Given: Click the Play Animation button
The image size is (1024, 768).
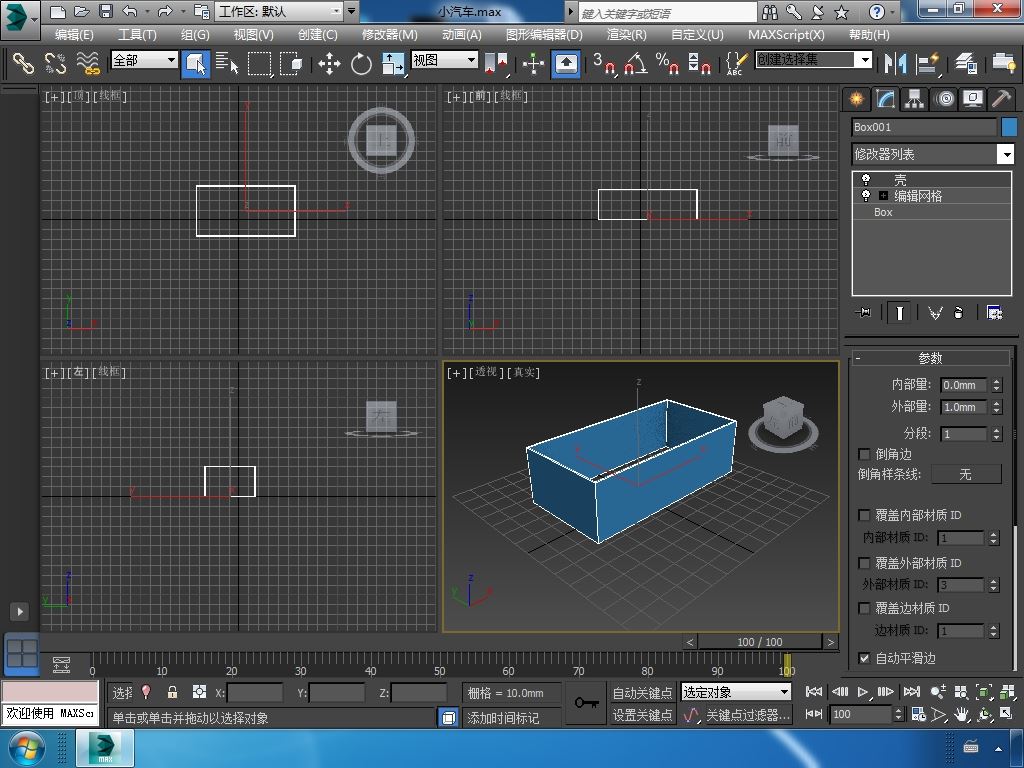Looking at the screenshot, I should tap(863, 692).
